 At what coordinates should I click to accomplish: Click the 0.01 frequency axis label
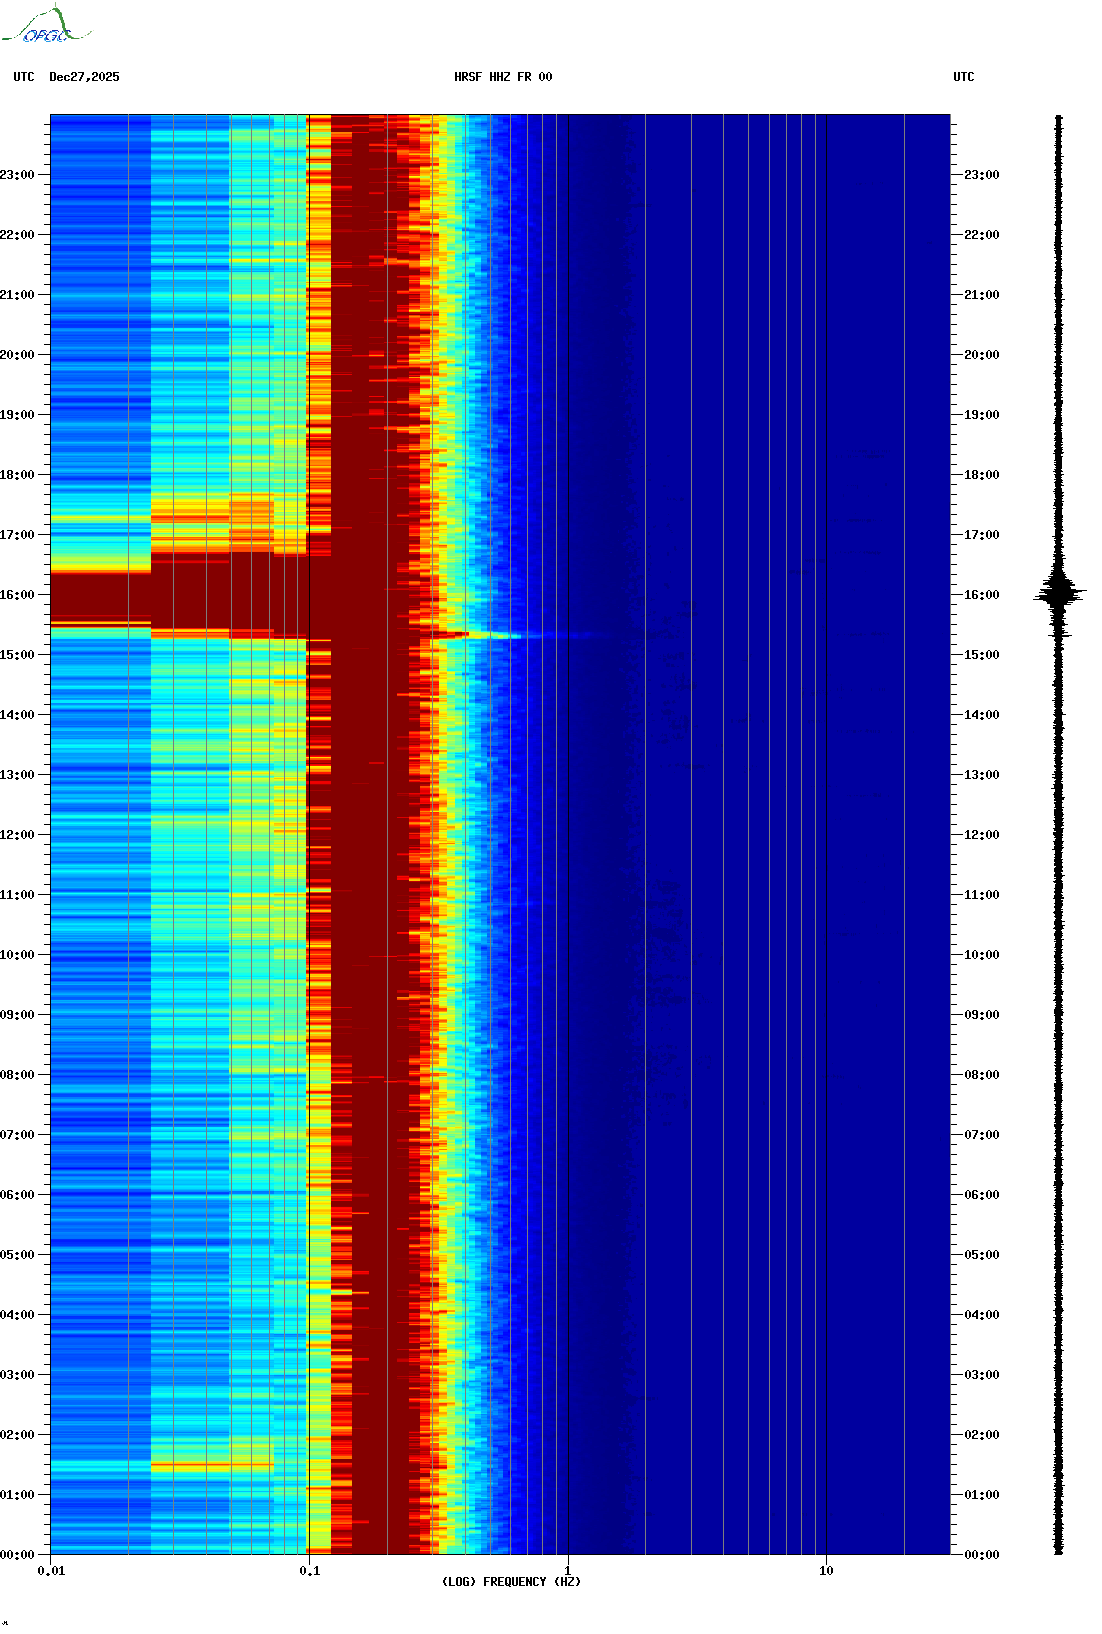pyautogui.click(x=51, y=1571)
